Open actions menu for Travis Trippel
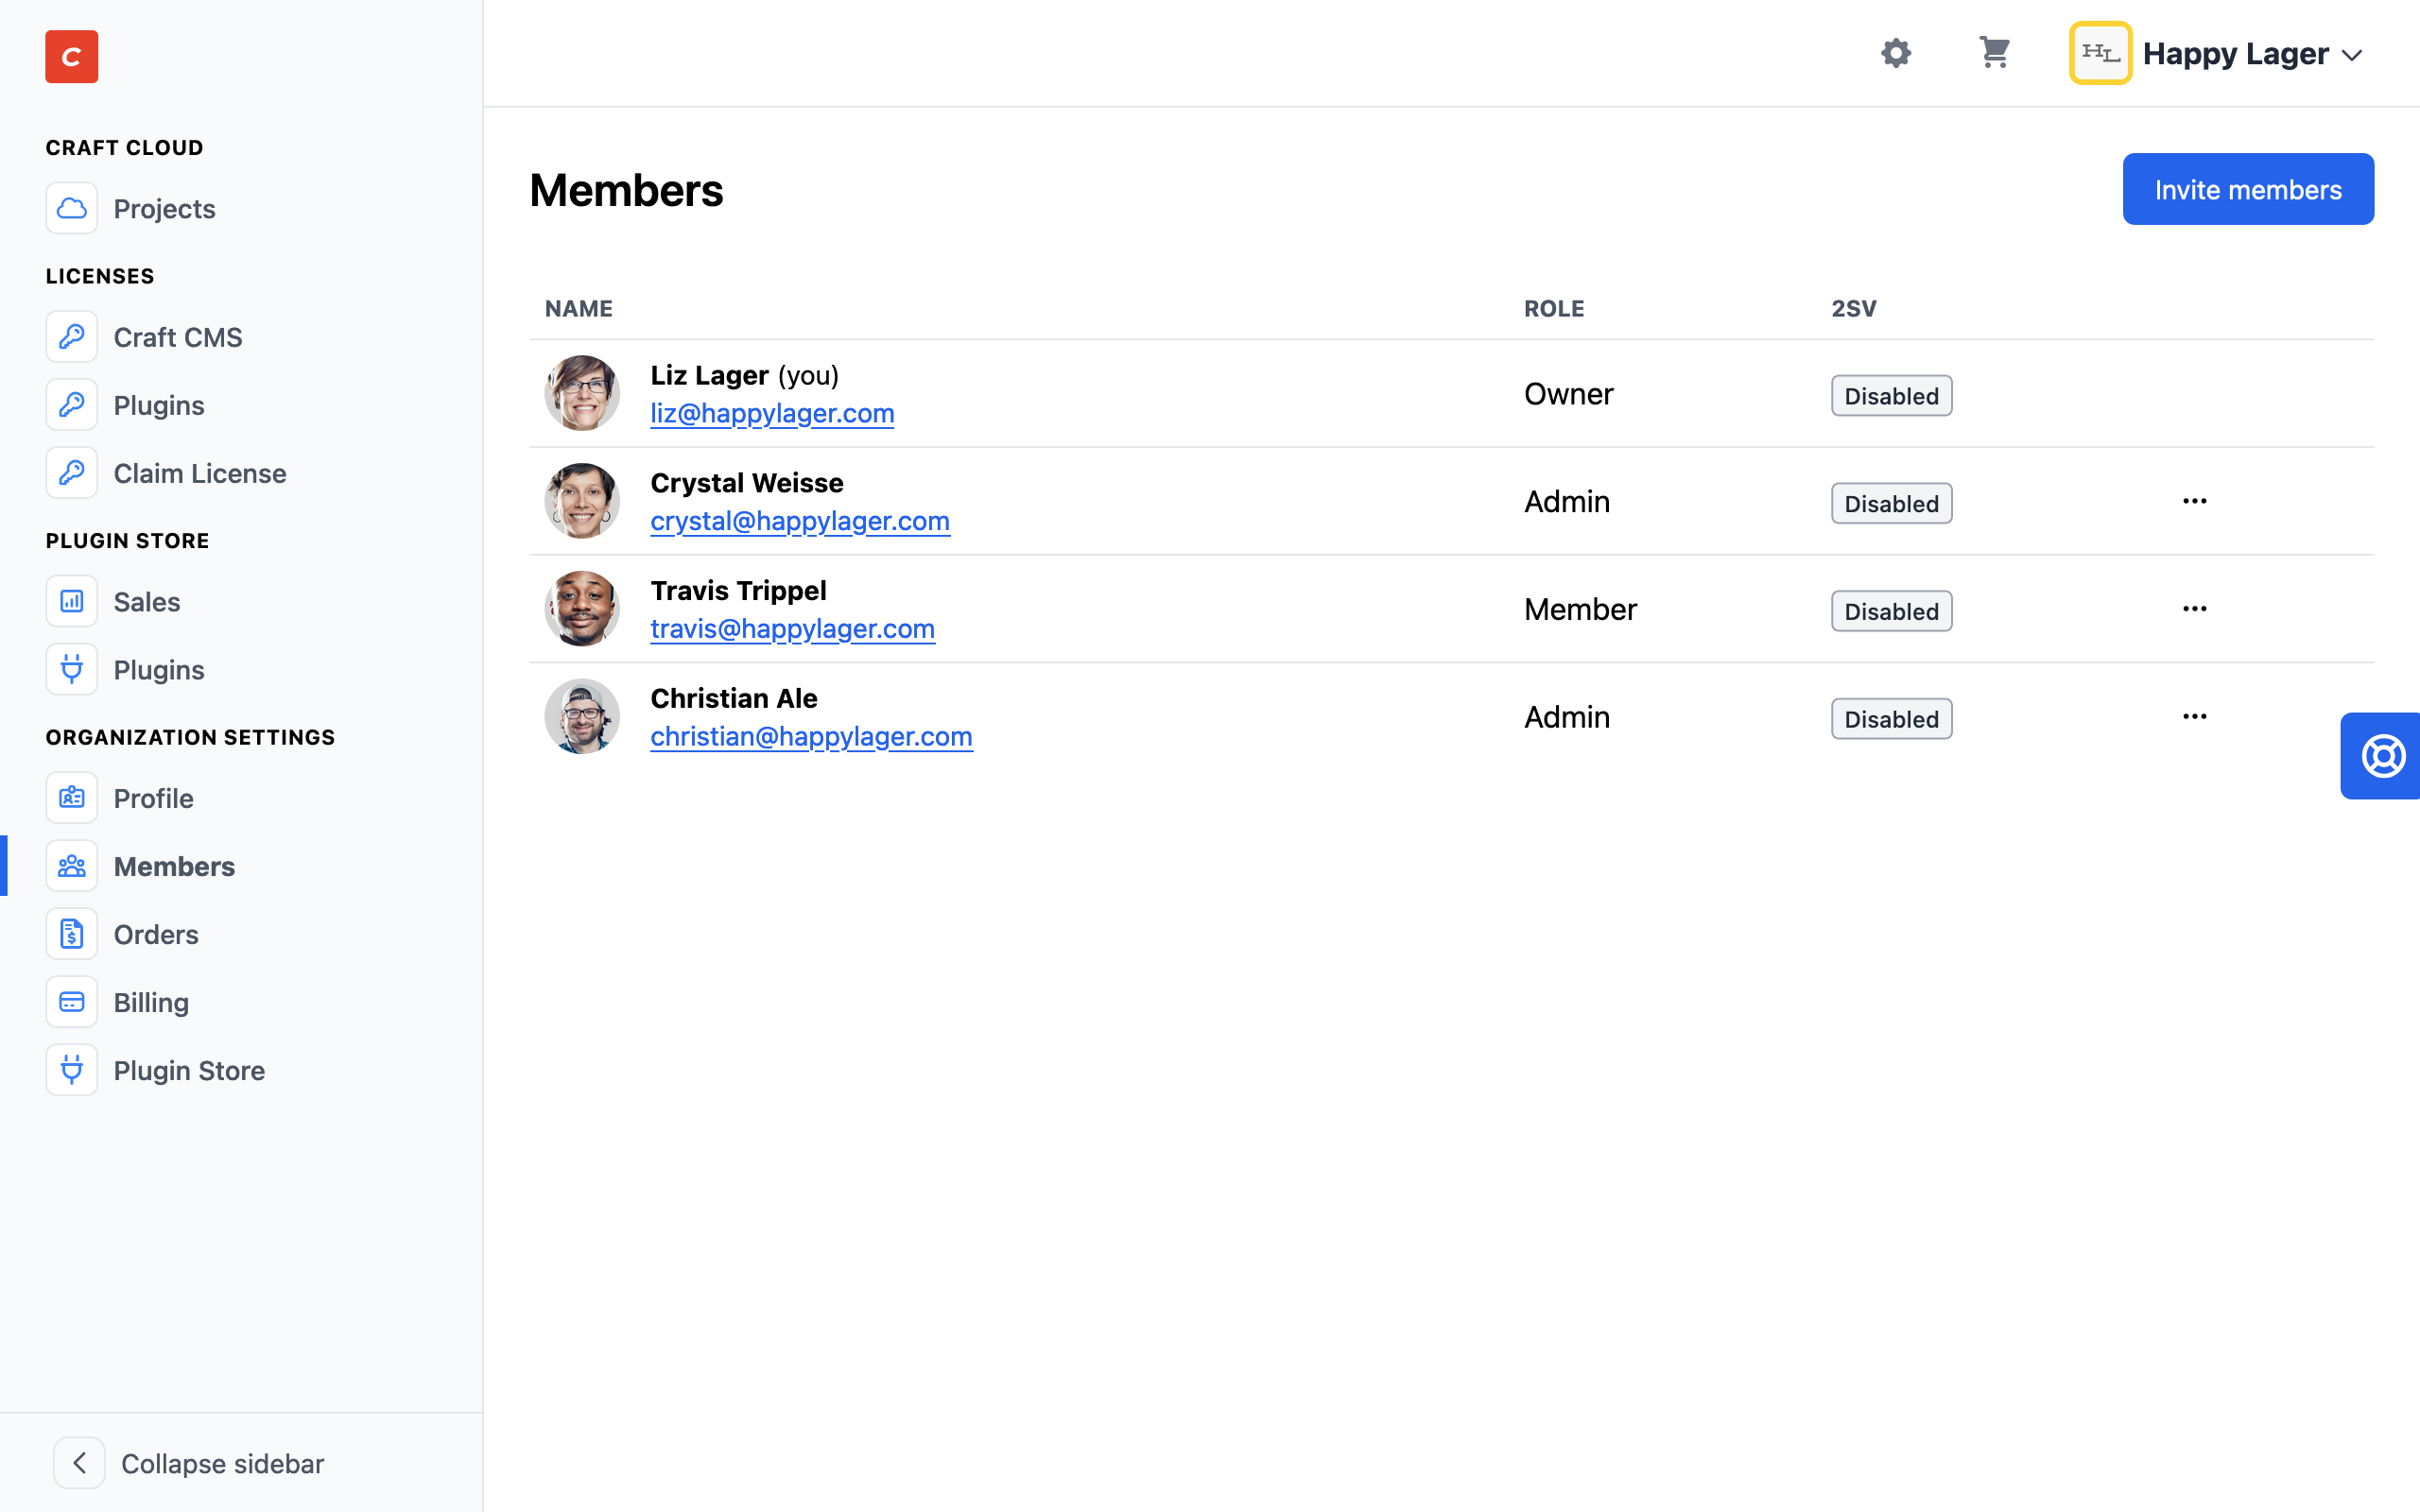The width and height of the screenshot is (2420, 1512). (2194, 609)
